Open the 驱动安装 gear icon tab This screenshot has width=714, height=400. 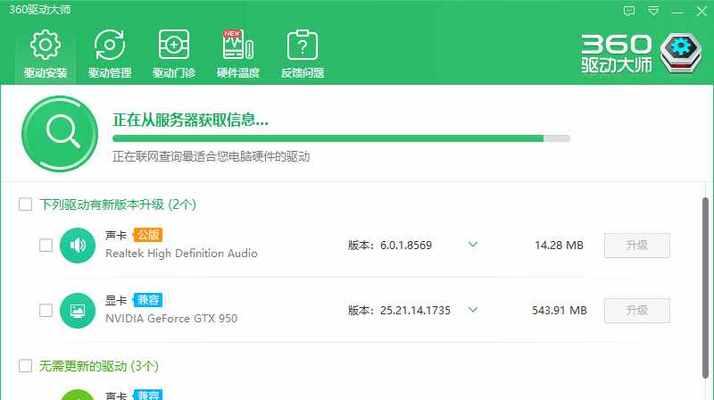click(45, 54)
